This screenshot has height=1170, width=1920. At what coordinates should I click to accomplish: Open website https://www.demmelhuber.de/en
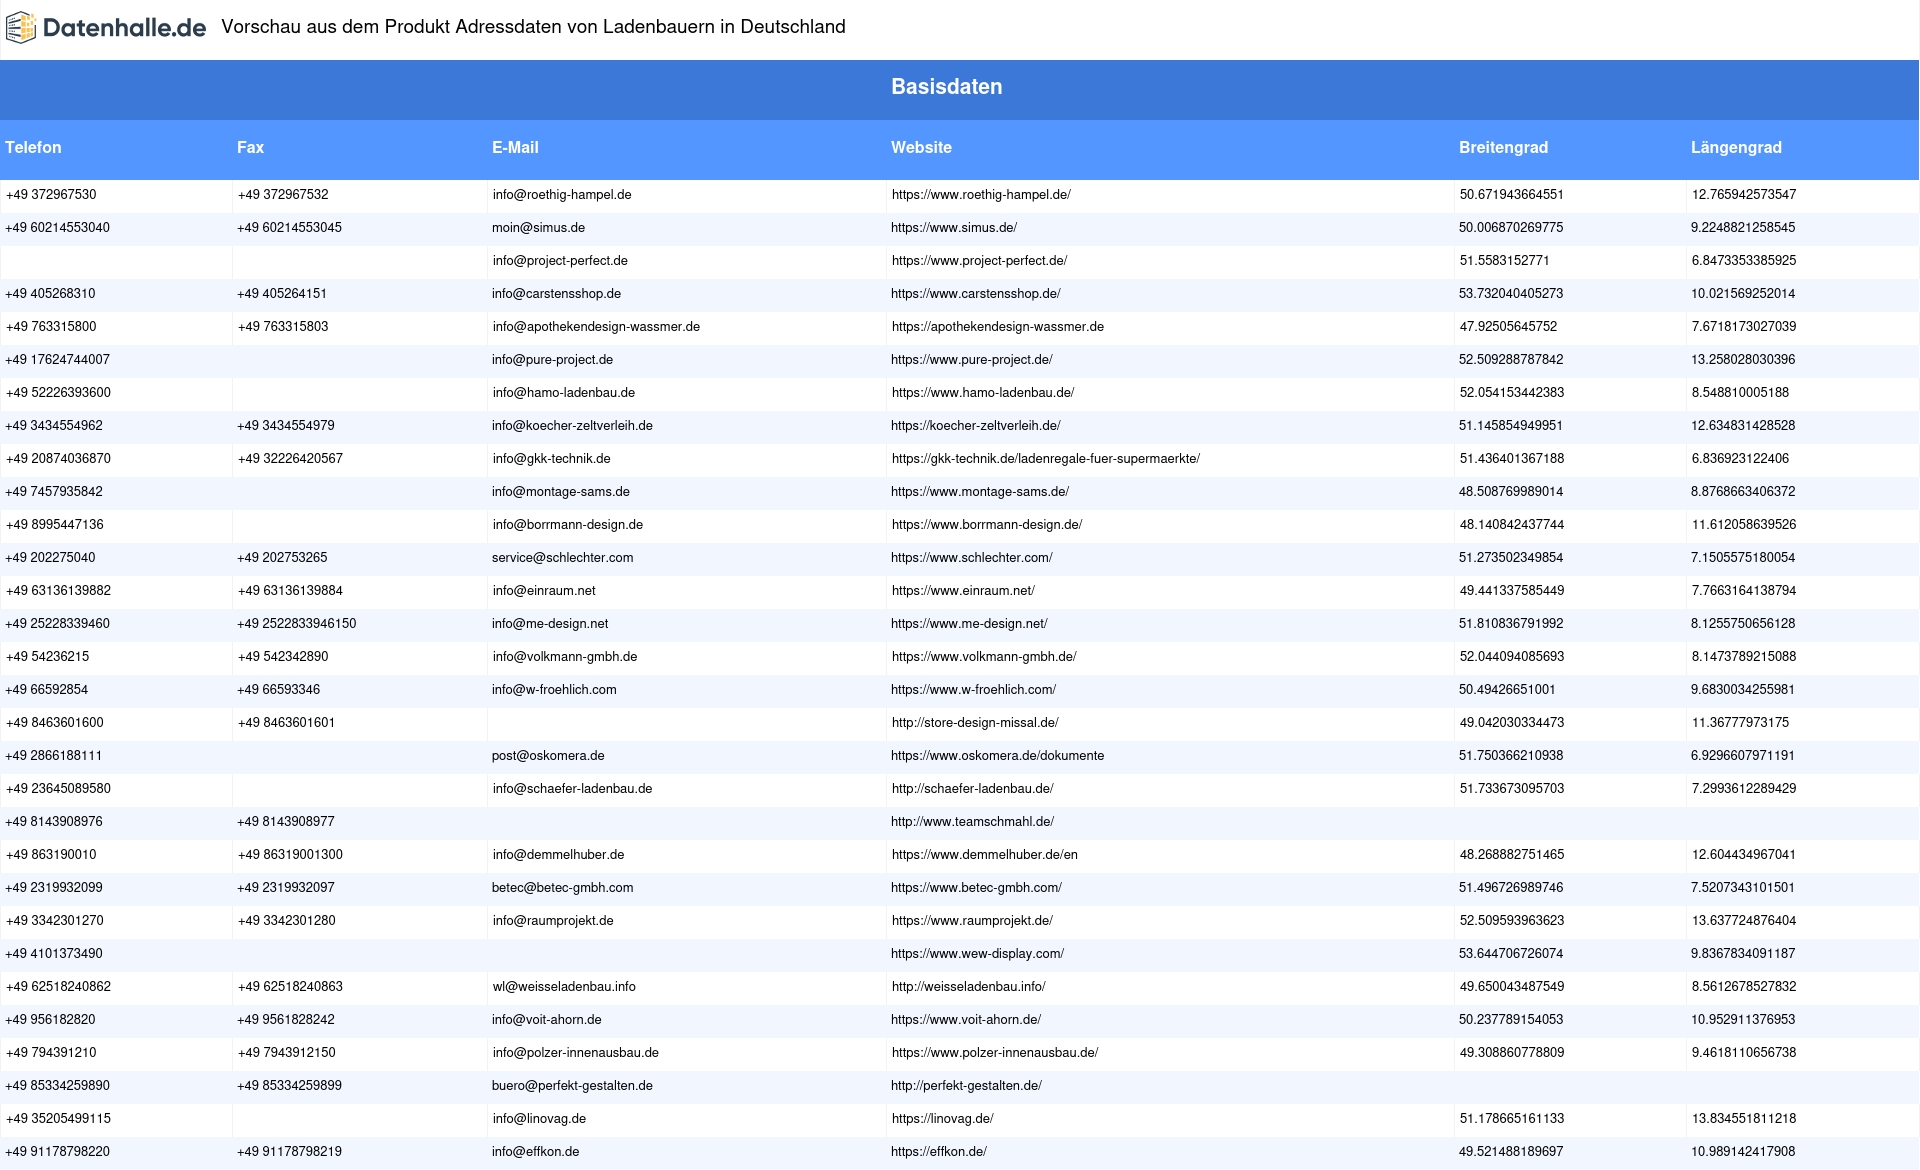[x=985, y=855]
